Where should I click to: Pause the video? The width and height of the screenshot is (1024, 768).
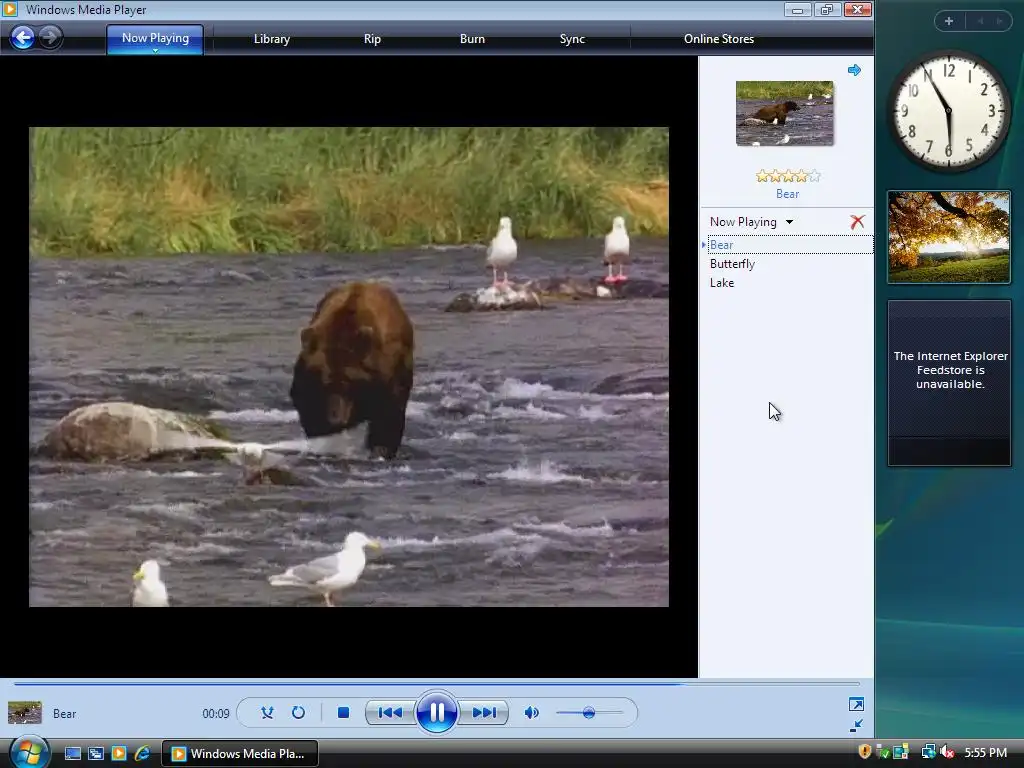click(436, 712)
